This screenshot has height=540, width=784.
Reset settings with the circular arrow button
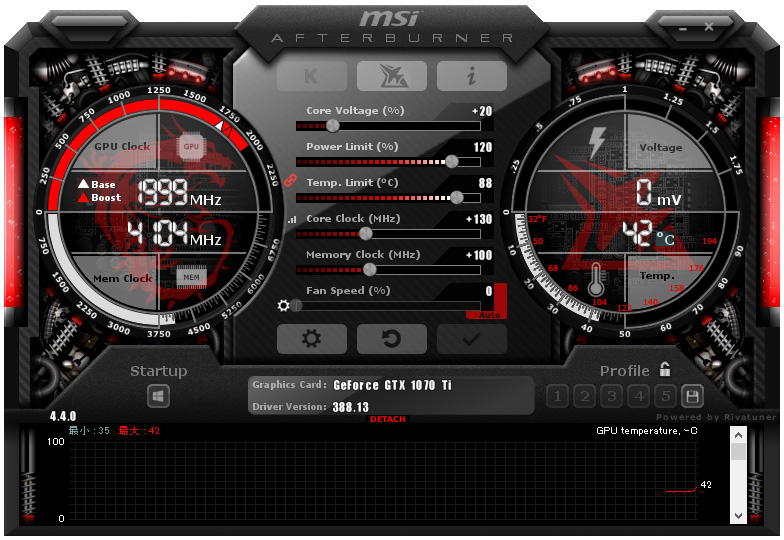[392, 338]
